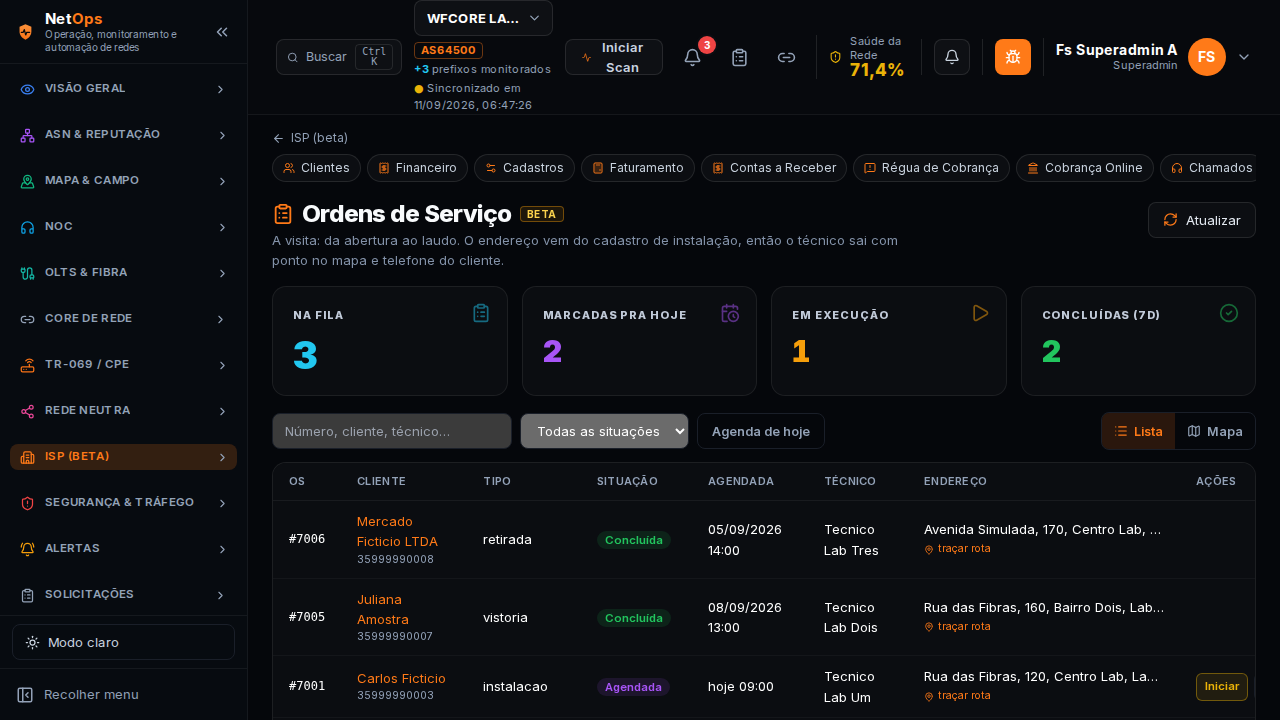Toggle Modo claro theme
The image size is (1280, 720).
tap(123, 642)
